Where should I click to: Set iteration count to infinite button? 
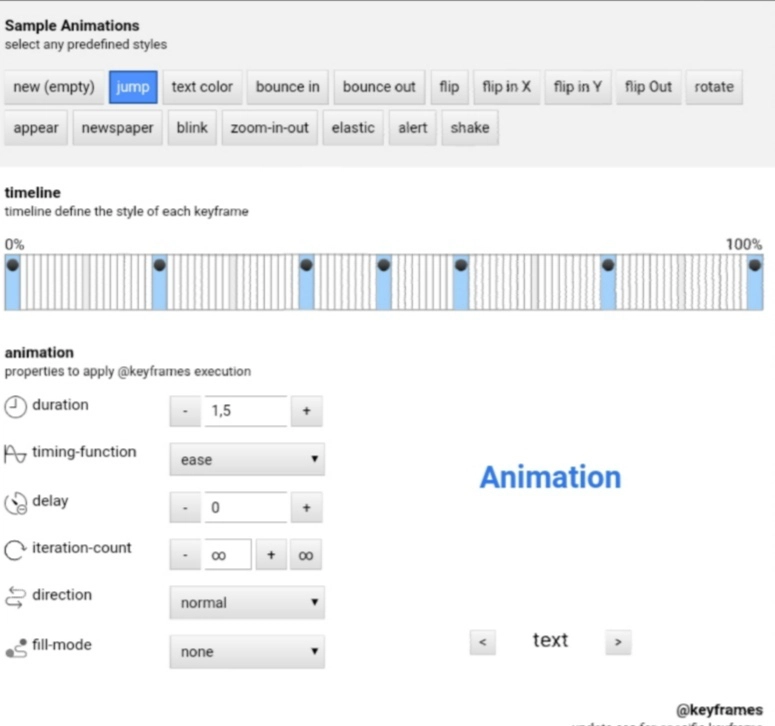pyautogui.click(x=306, y=555)
